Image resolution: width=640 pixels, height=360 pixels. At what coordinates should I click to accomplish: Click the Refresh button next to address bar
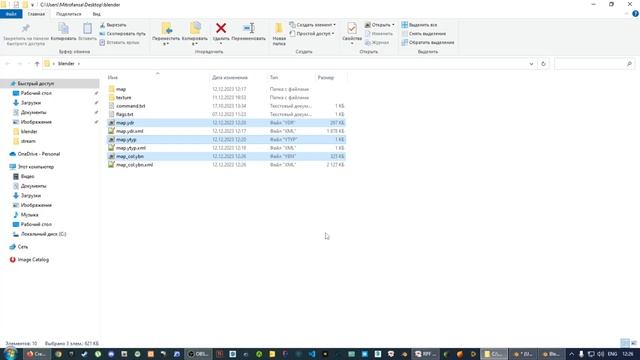point(543,64)
